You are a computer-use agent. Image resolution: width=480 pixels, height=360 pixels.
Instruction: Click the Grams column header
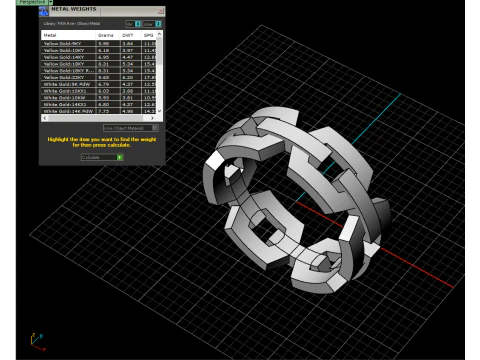pyautogui.click(x=108, y=35)
